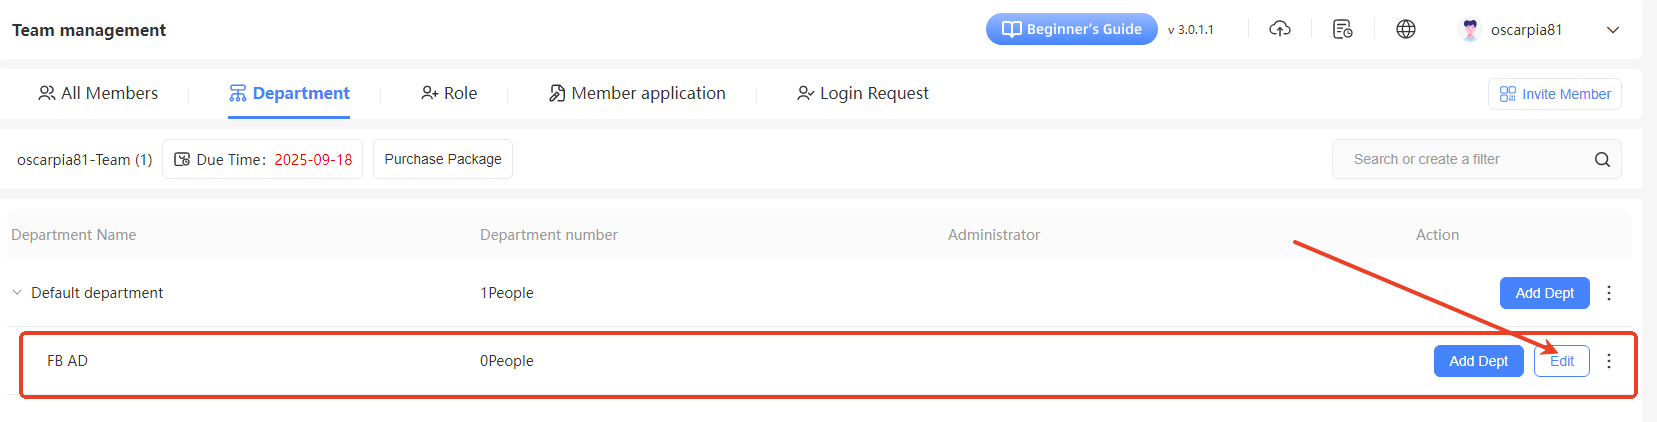Click the search magnifier icon
This screenshot has width=1657, height=422.
point(1601,160)
